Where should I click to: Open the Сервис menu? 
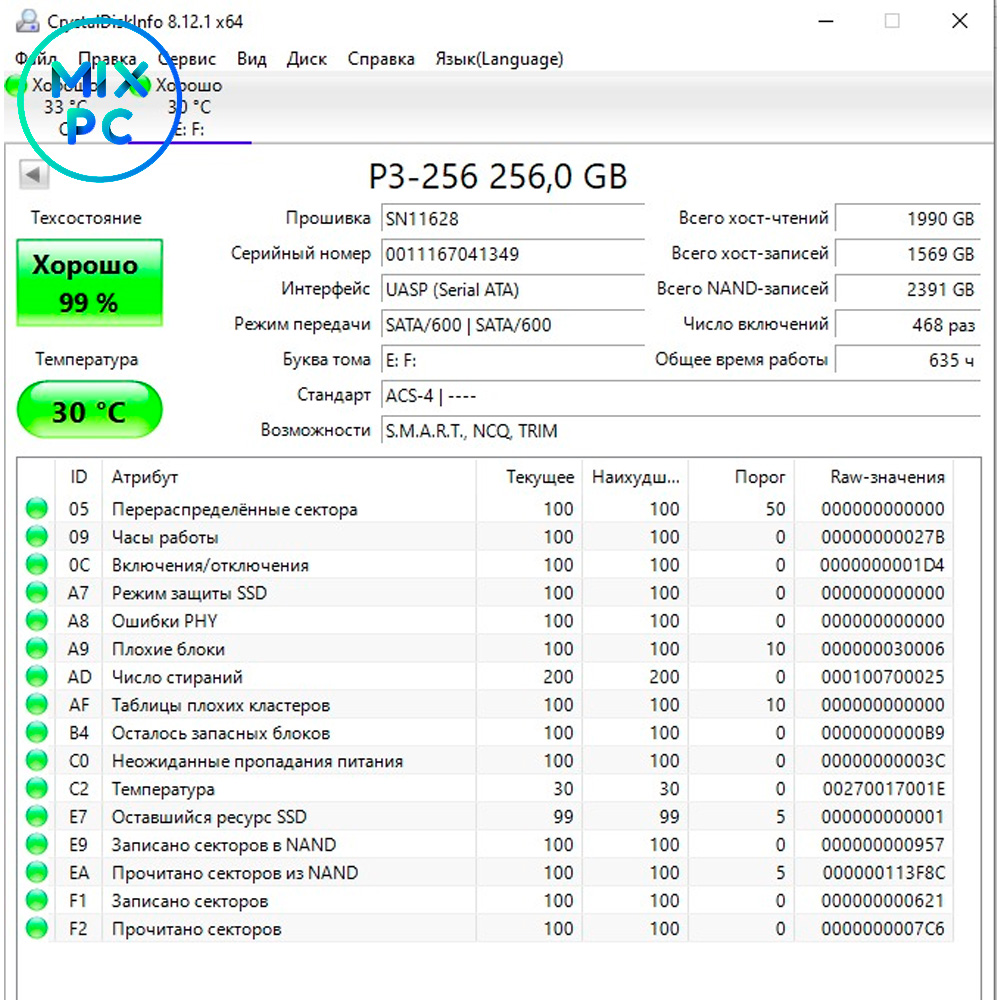pyautogui.click(x=187, y=59)
